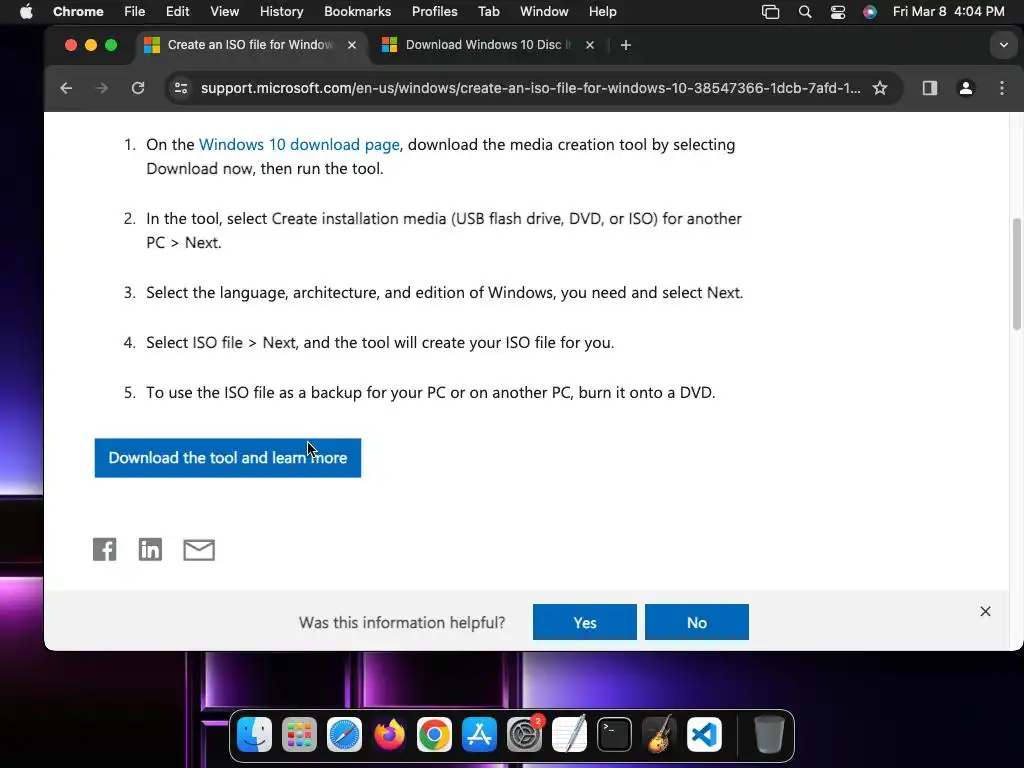Image resolution: width=1024 pixels, height=768 pixels.
Task: Open site information icon in address bar
Action: pyautogui.click(x=181, y=88)
